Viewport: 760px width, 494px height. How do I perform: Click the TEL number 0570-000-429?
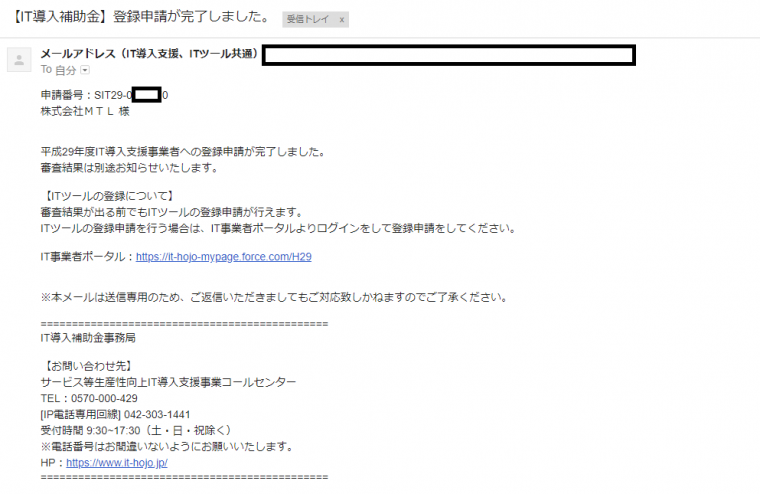click(104, 398)
